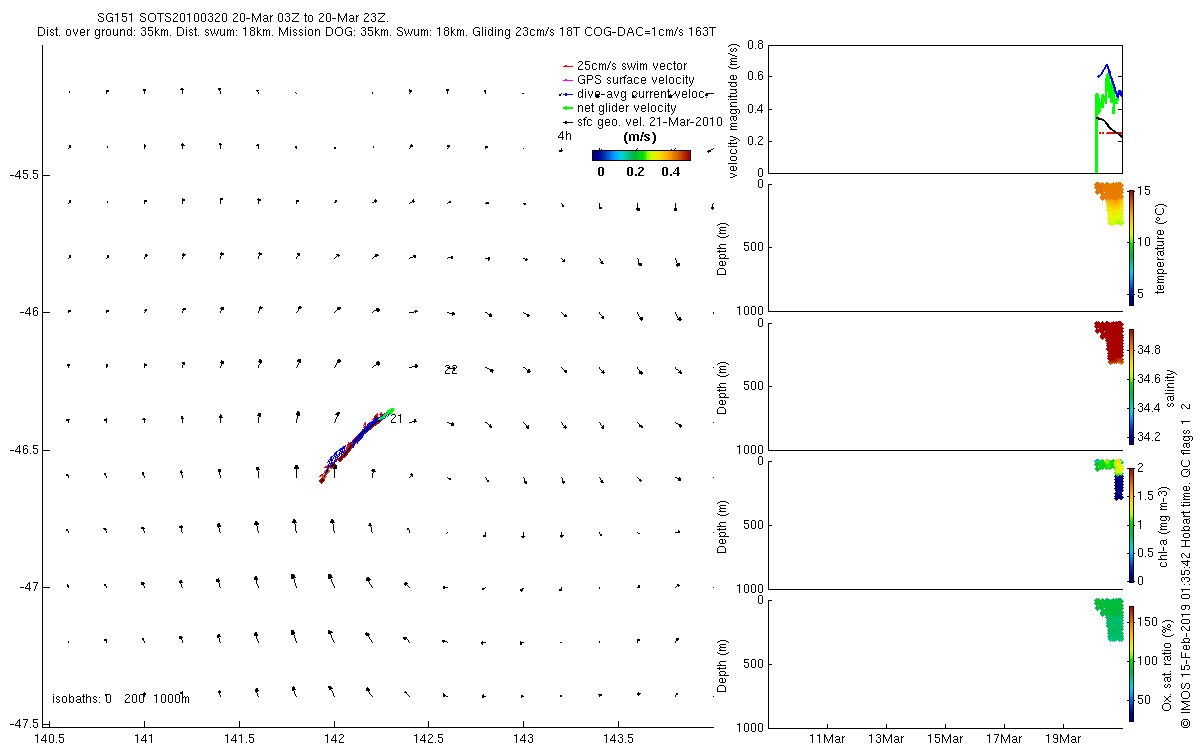Screen dimensions: 1200x750
Task: Click the '21' waypoint label near the track end
Action: [x=396, y=419]
